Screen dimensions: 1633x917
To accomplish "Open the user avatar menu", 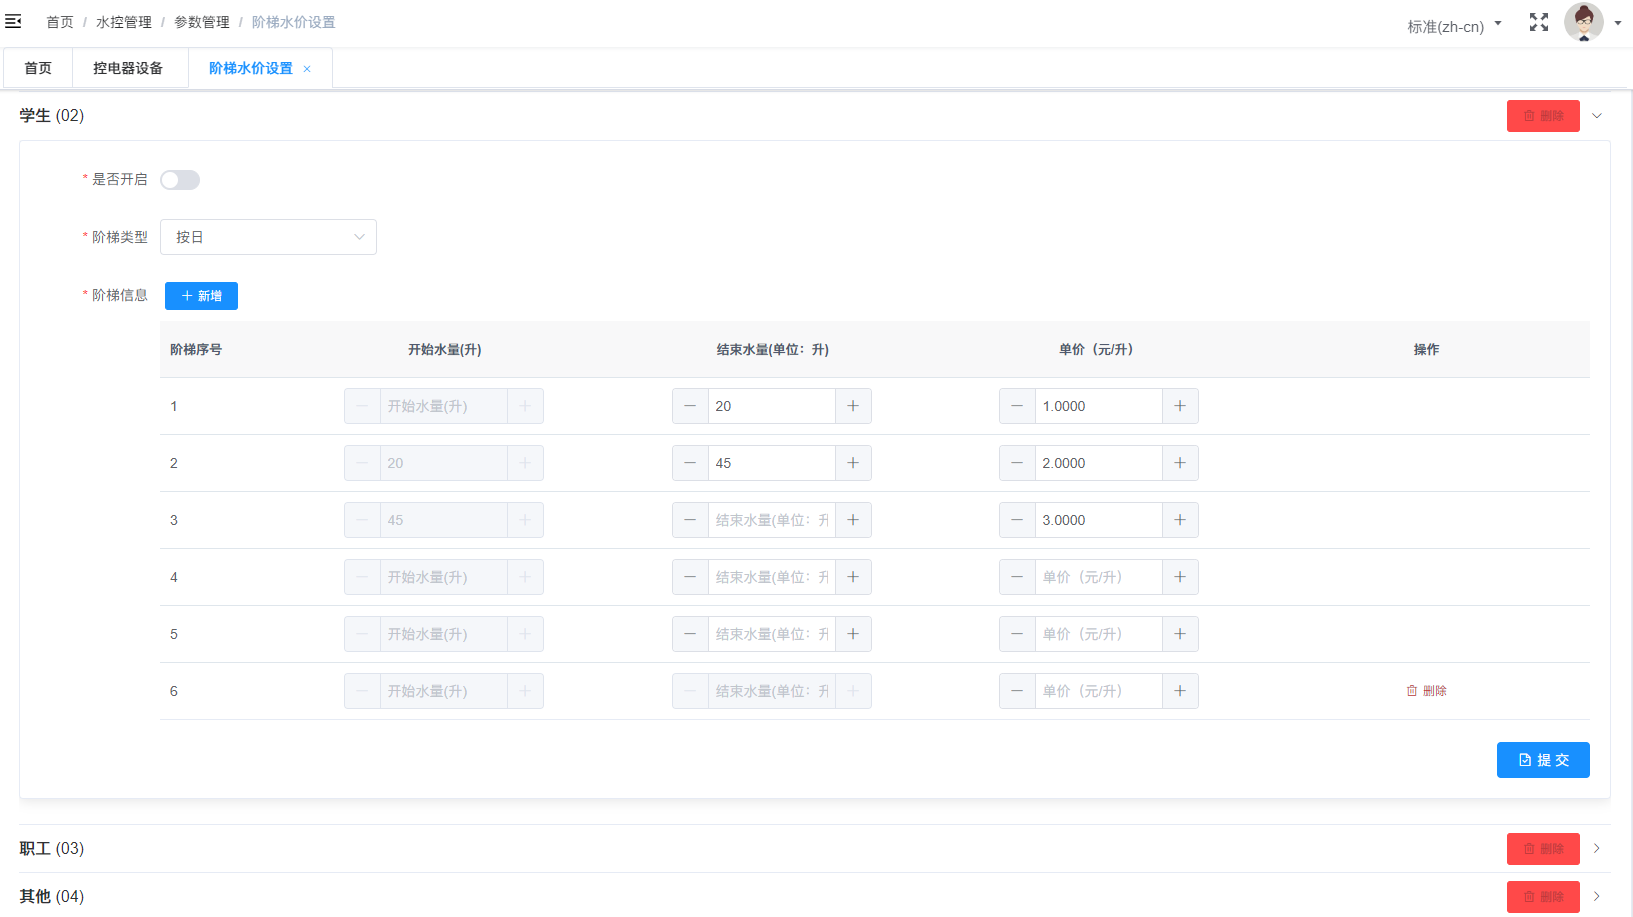I will pyautogui.click(x=1585, y=22).
